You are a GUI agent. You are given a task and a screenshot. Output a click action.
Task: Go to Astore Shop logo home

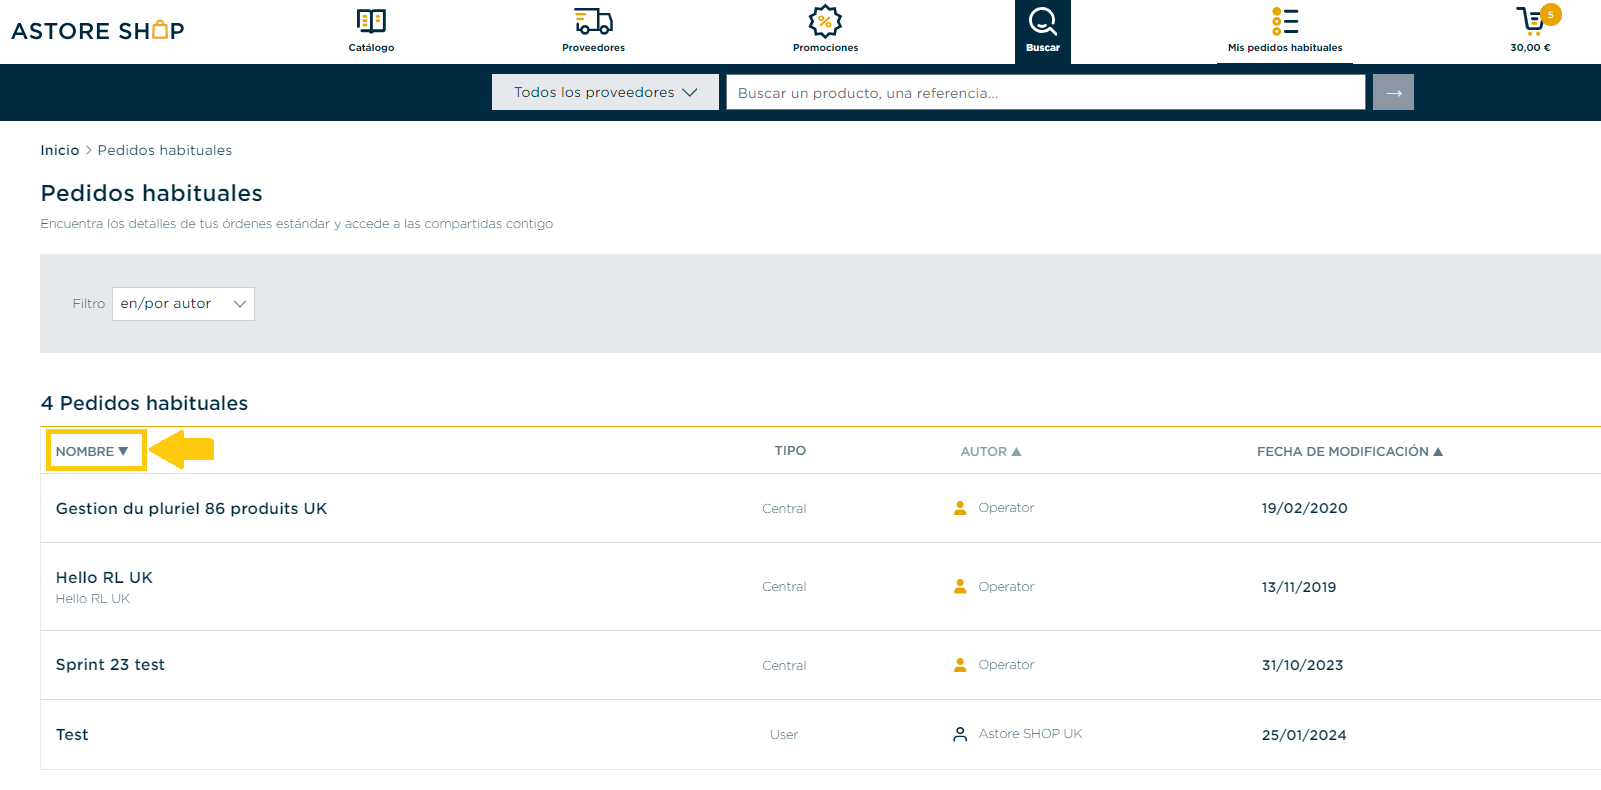click(98, 30)
